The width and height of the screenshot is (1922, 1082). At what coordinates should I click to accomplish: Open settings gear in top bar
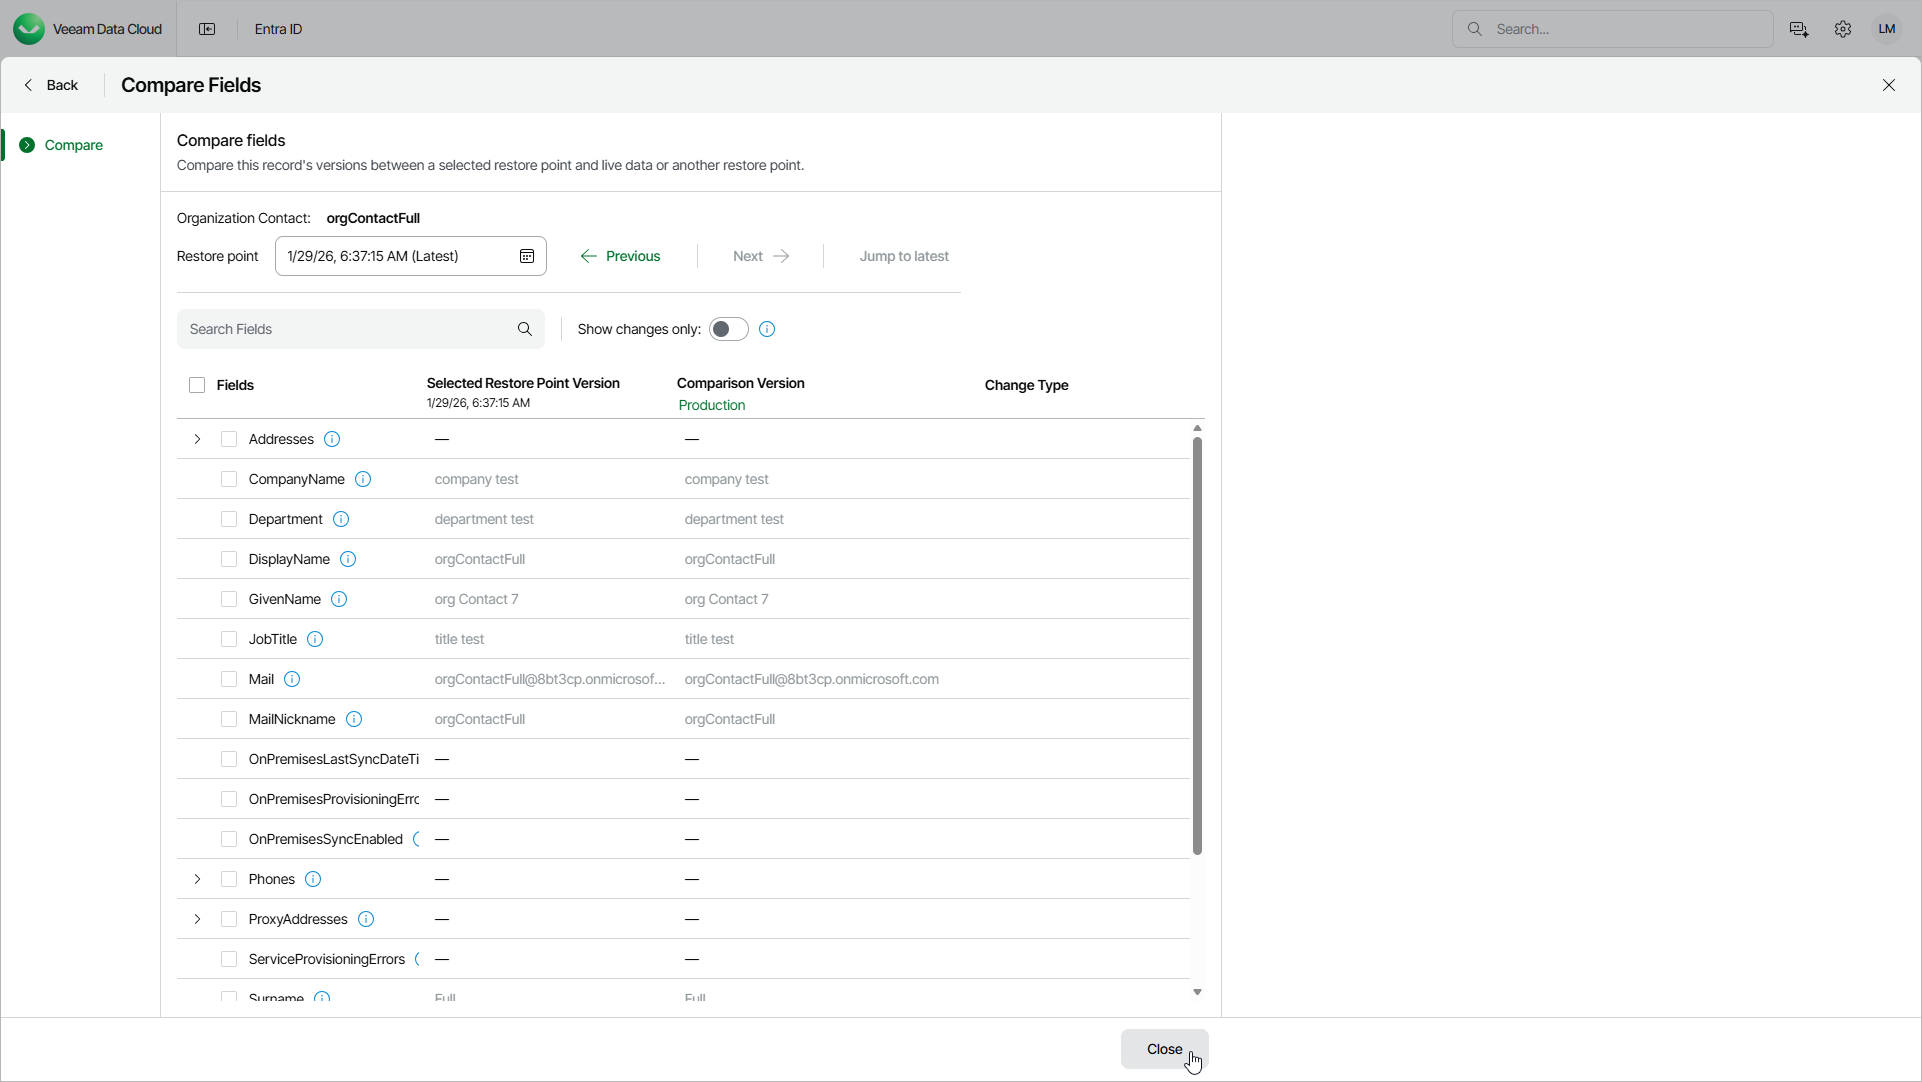coord(1843,29)
